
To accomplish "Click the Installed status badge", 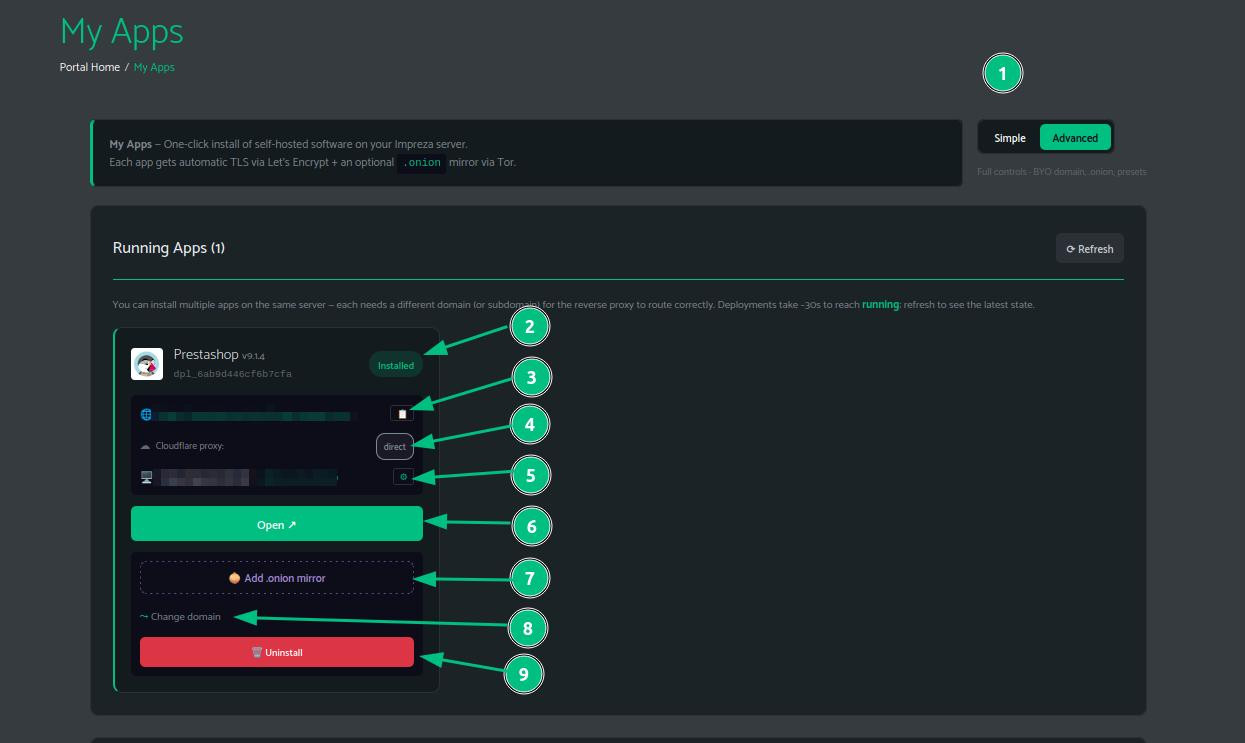I will (x=396, y=365).
